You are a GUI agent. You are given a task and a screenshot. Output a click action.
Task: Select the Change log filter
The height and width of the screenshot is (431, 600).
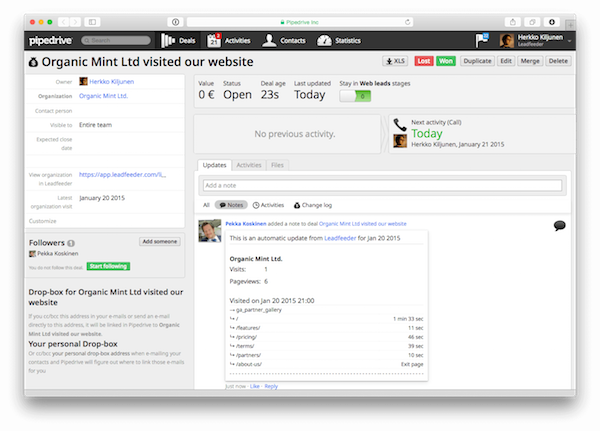313,205
